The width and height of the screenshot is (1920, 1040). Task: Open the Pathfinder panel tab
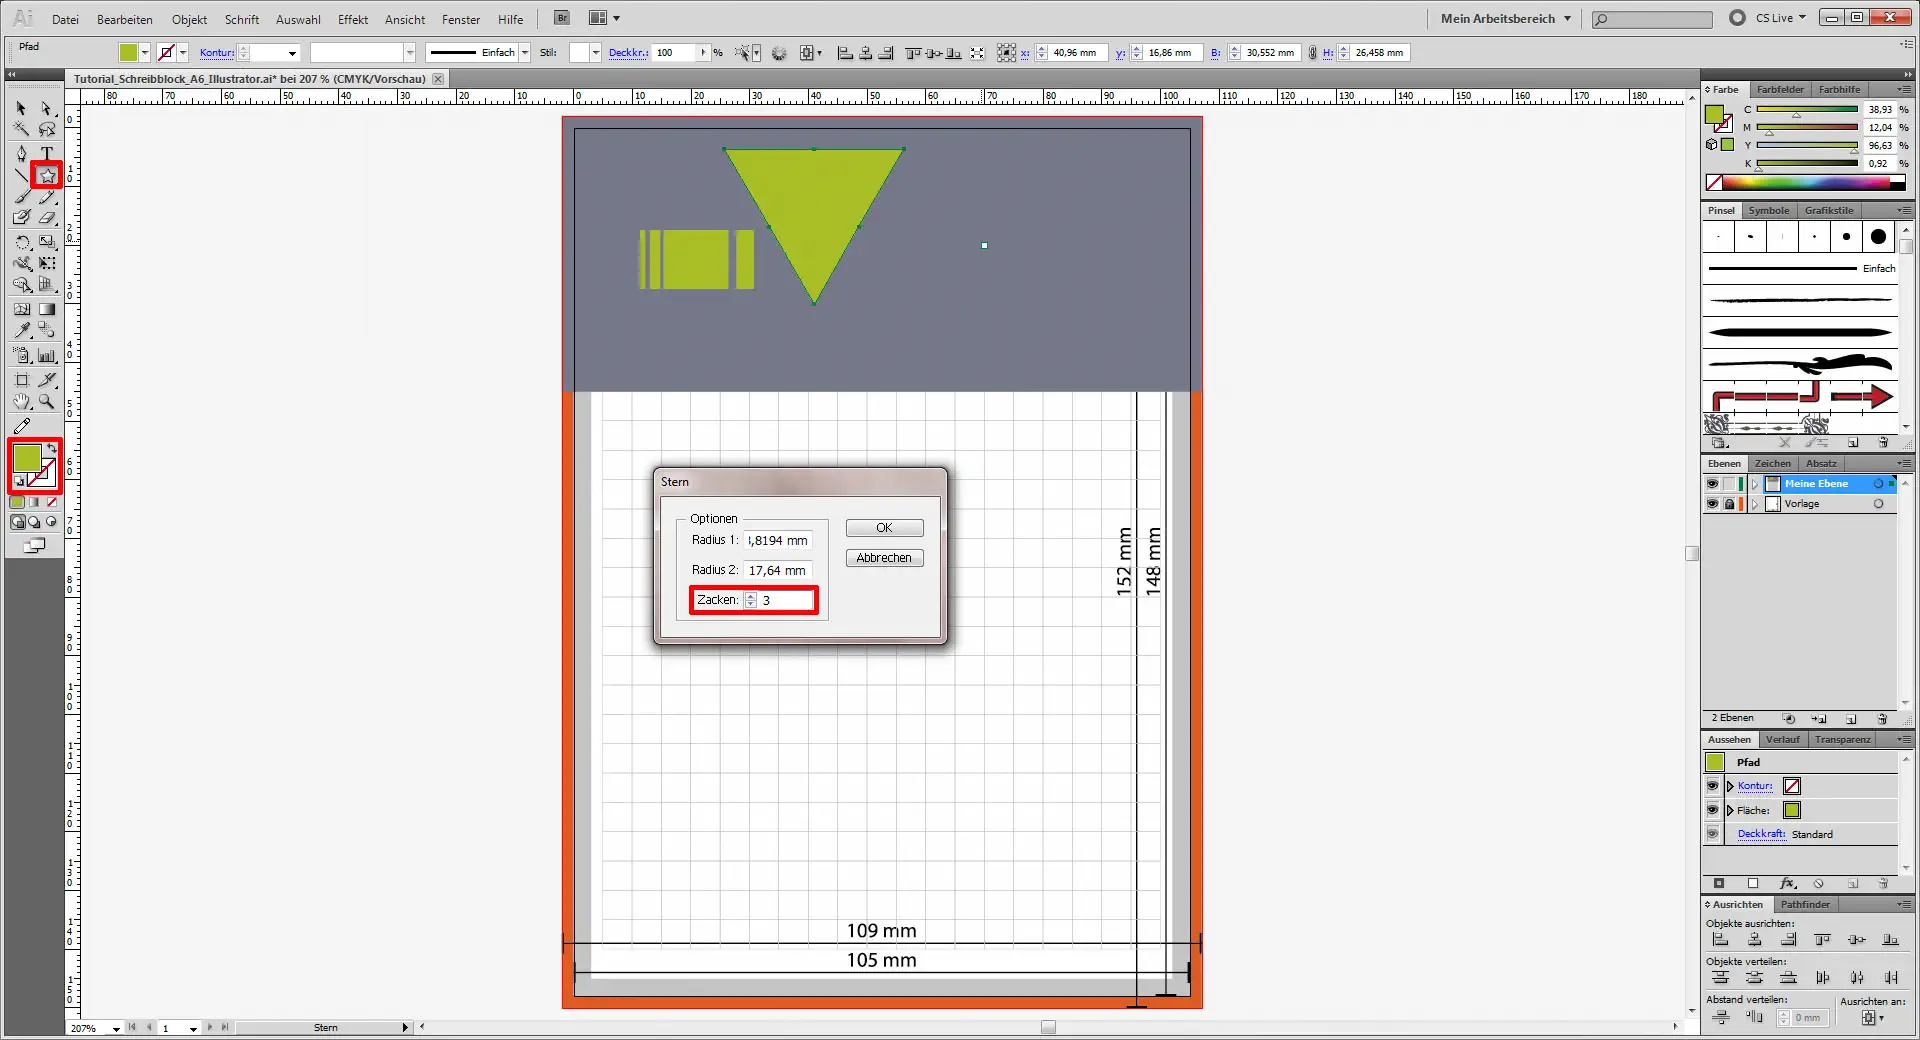click(x=1806, y=905)
